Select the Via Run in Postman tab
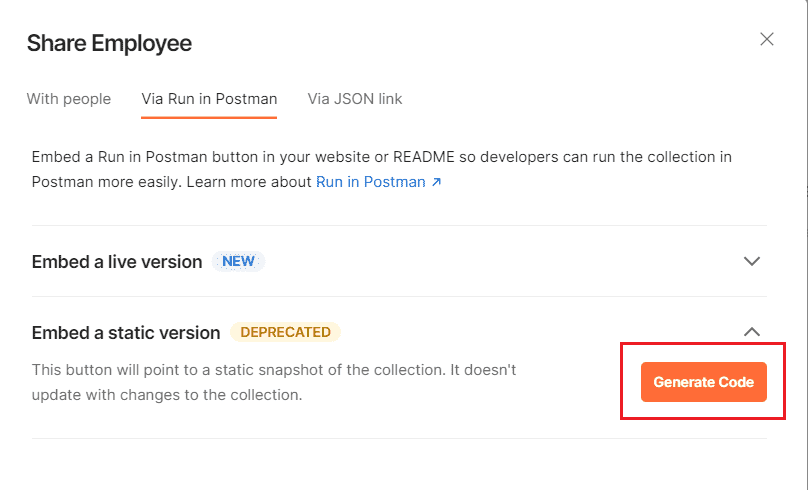The width and height of the screenshot is (808, 490). pyautogui.click(x=209, y=99)
